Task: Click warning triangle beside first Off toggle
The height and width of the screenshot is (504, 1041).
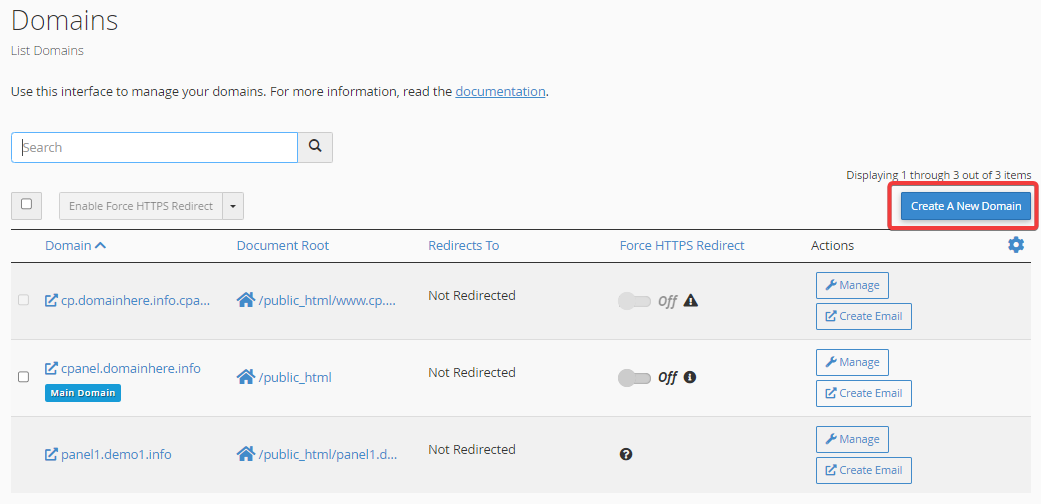Action: [x=690, y=301]
